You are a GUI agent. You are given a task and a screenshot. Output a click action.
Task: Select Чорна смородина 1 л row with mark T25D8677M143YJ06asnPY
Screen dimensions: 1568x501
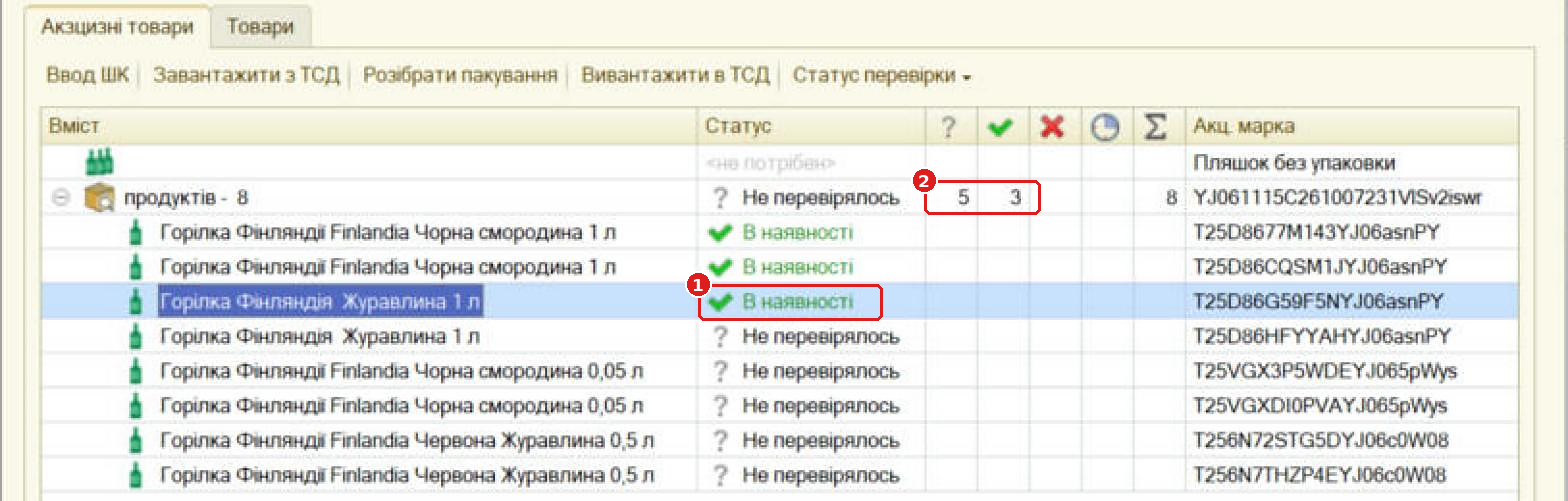(779, 233)
